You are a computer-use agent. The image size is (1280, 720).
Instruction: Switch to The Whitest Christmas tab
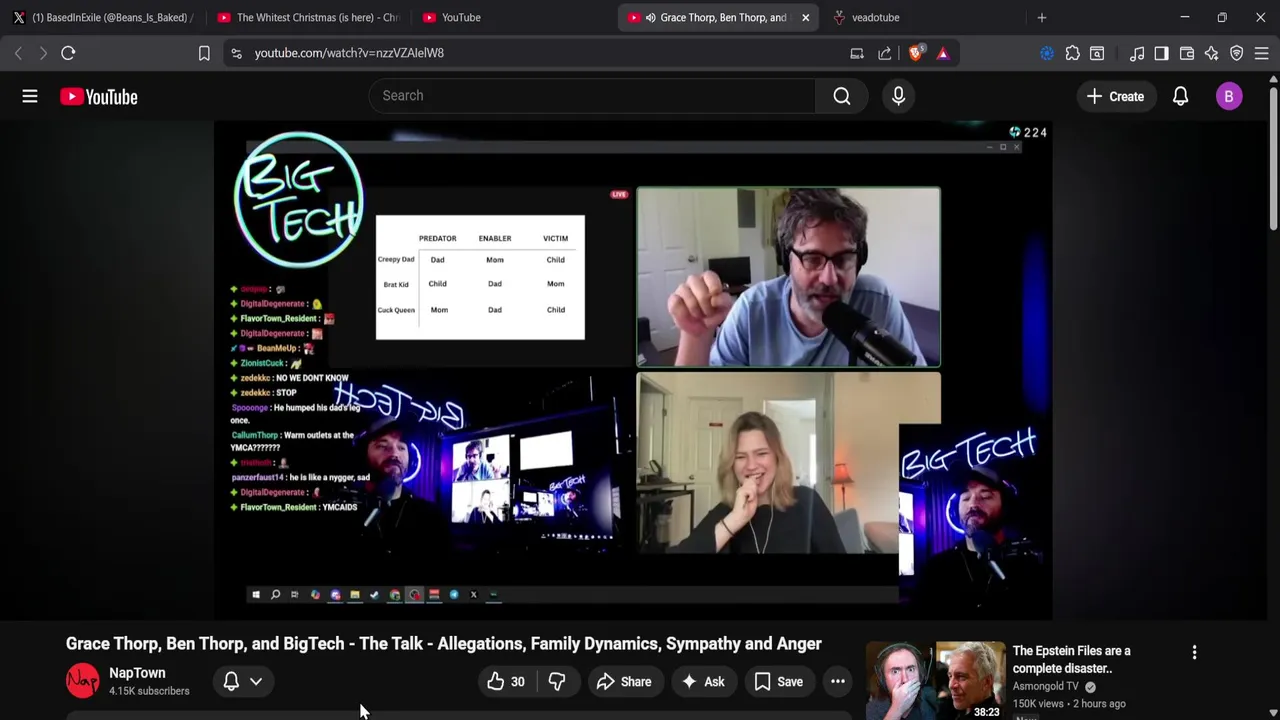(x=307, y=17)
